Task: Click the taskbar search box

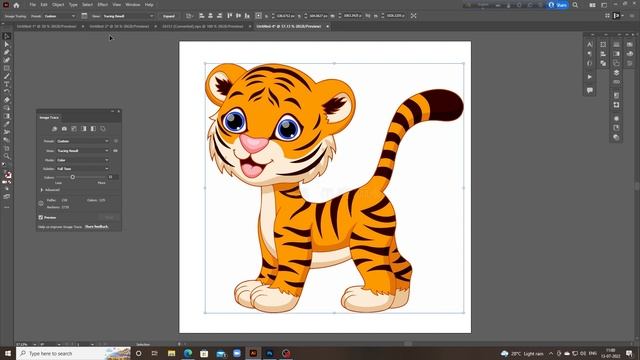Action: pos(73,353)
